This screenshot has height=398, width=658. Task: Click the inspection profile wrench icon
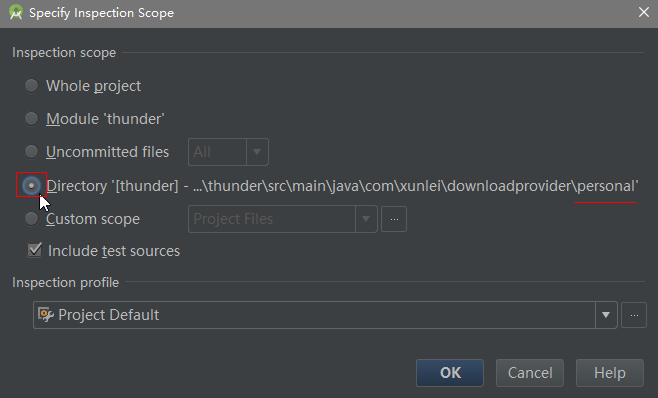point(46,314)
